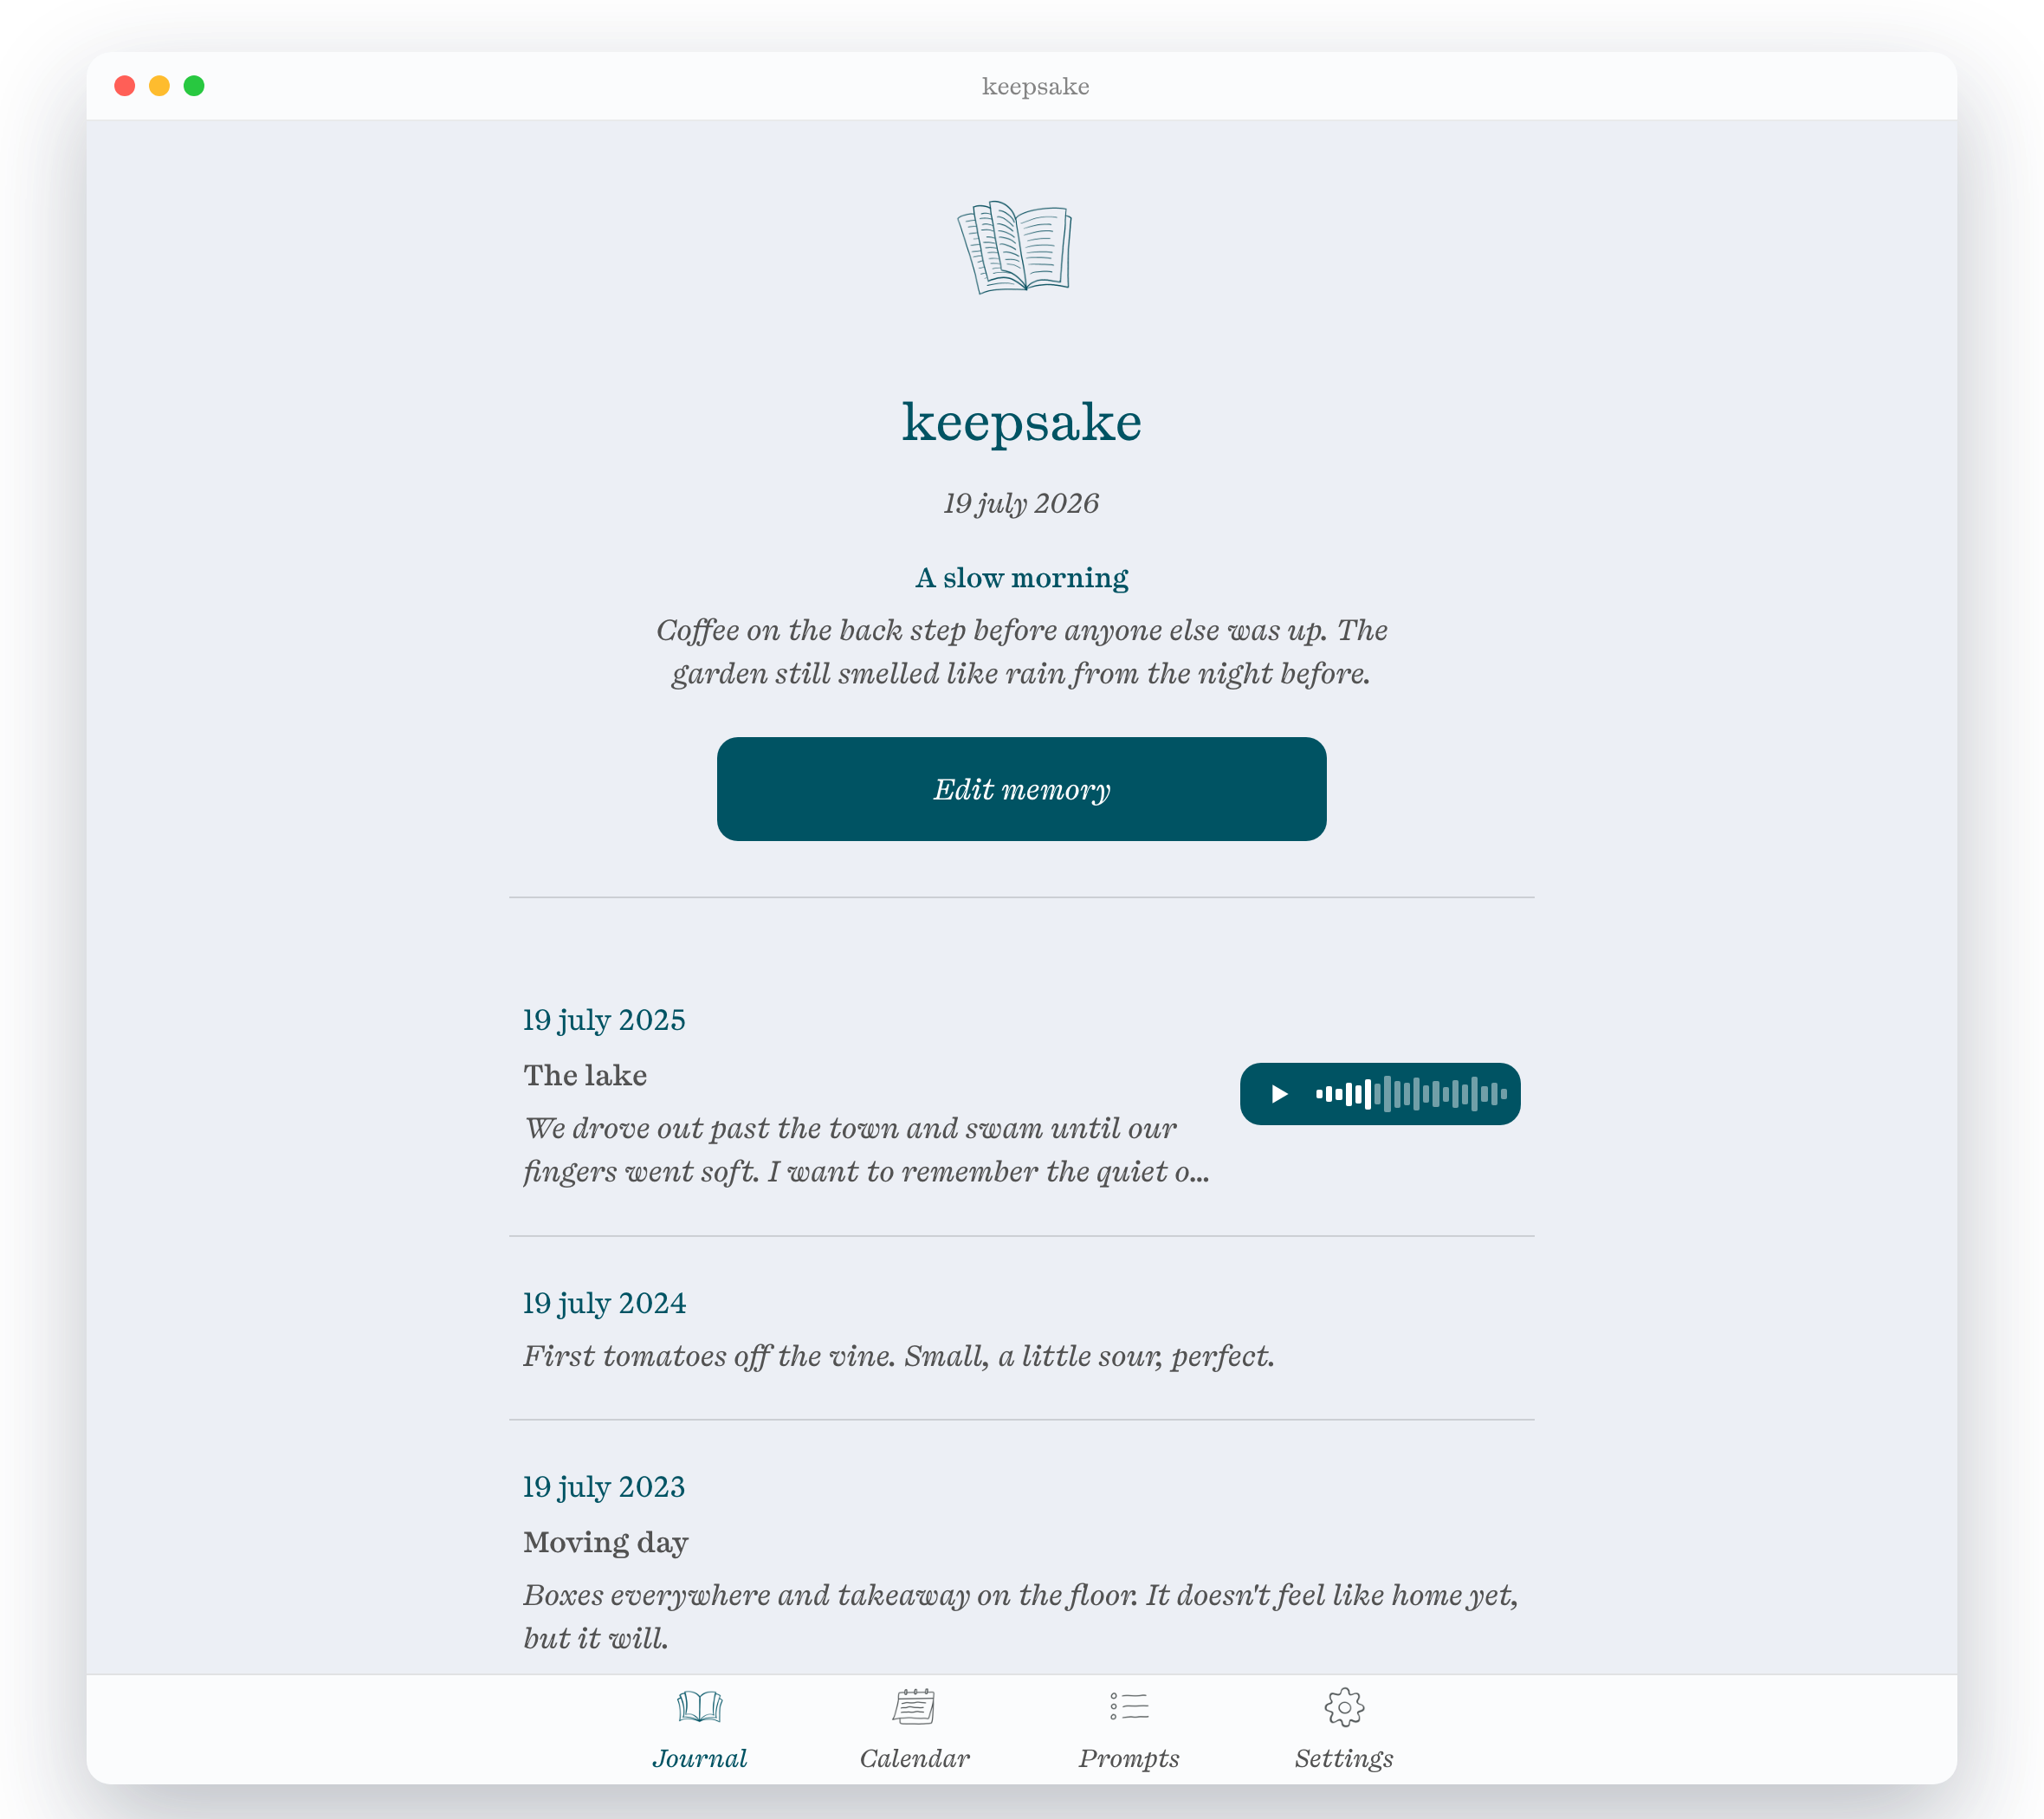Open the 19 july 2024 entry
Image resolution: width=2044 pixels, height=1819 pixels.
(1021, 1329)
